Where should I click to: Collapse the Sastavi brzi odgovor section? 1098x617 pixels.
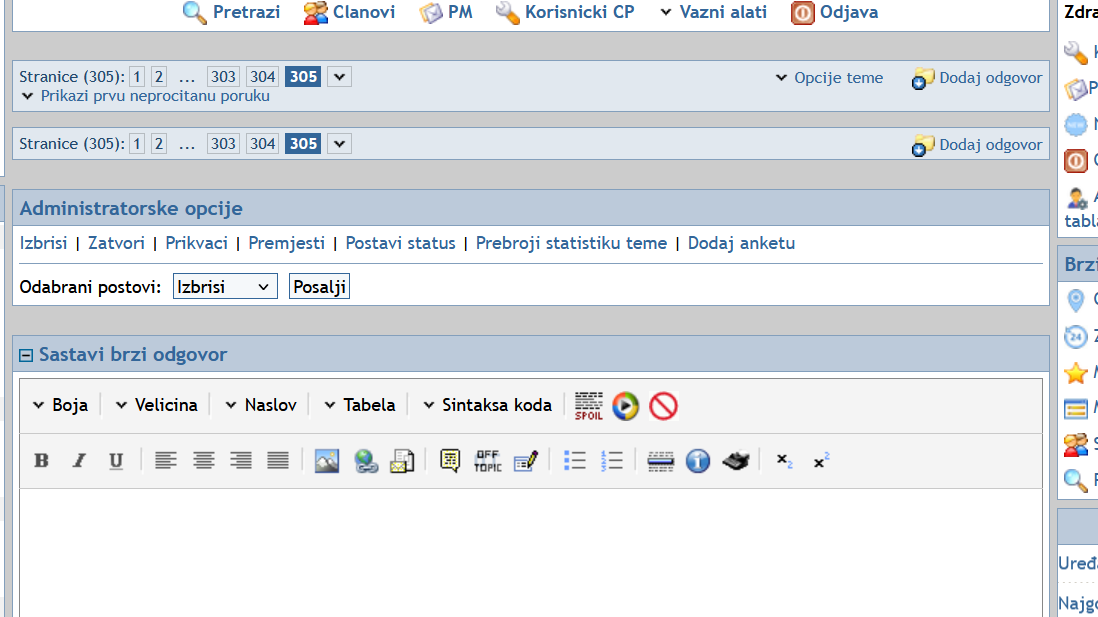[26, 355]
